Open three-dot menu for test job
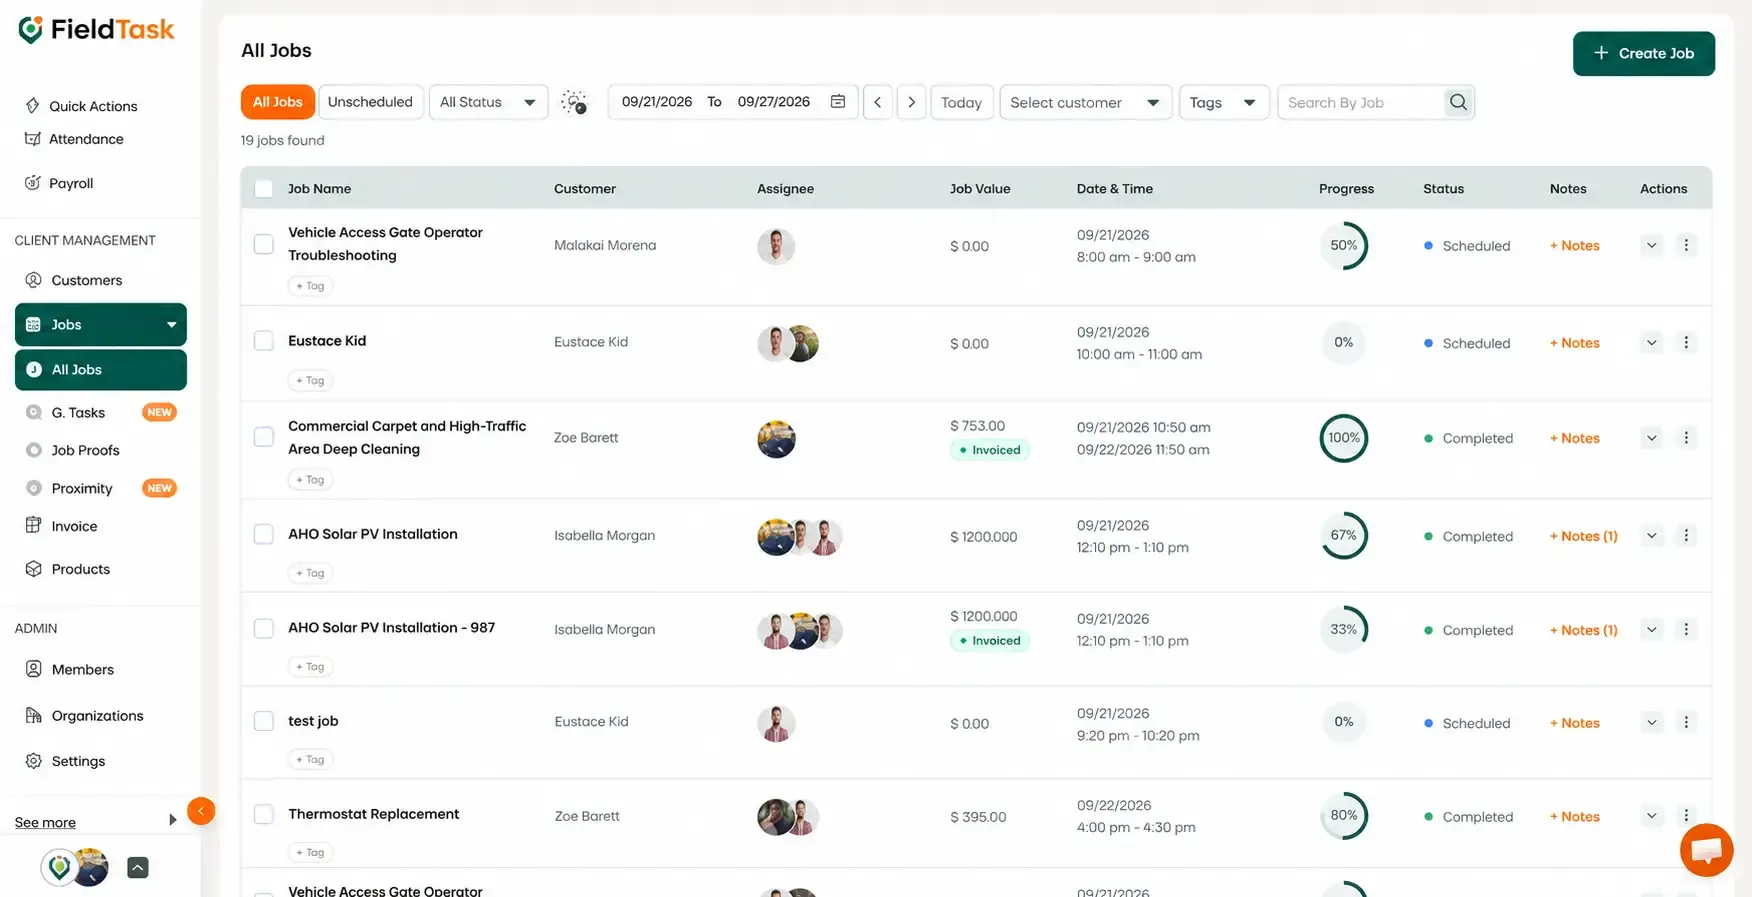Viewport: 1752px width, 897px height. (1686, 722)
